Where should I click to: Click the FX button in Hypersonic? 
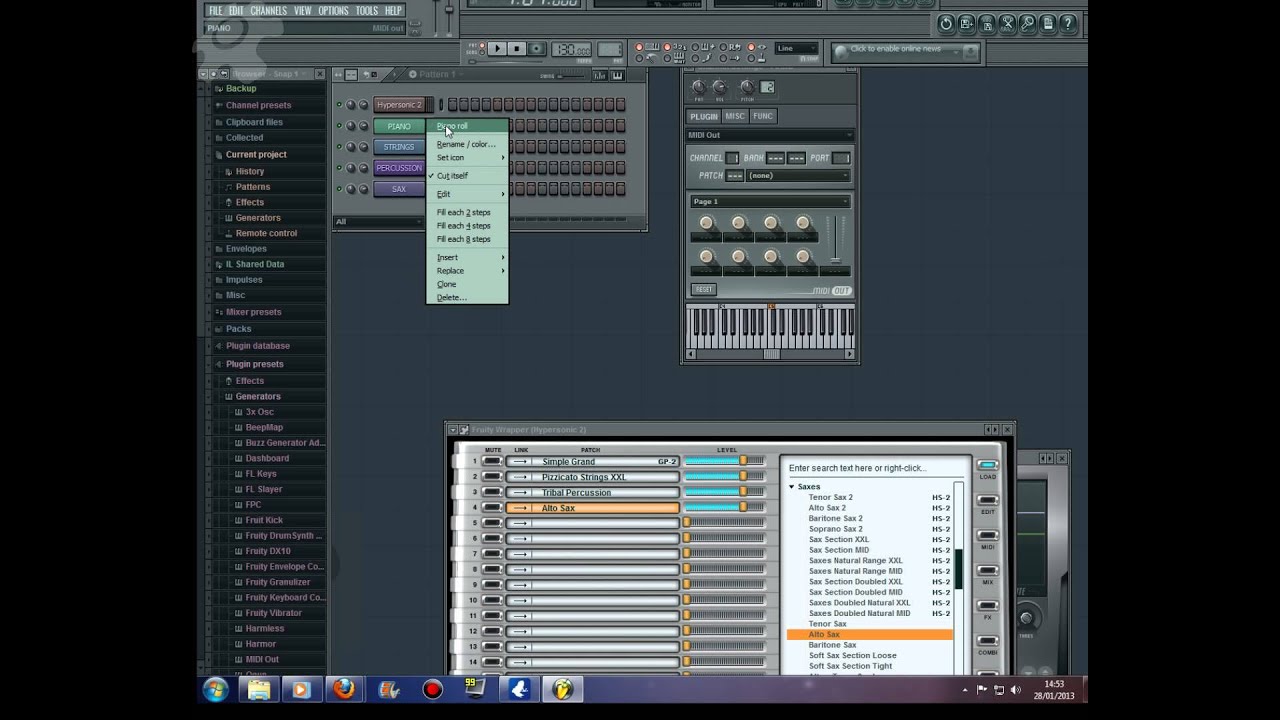click(987, 607)
